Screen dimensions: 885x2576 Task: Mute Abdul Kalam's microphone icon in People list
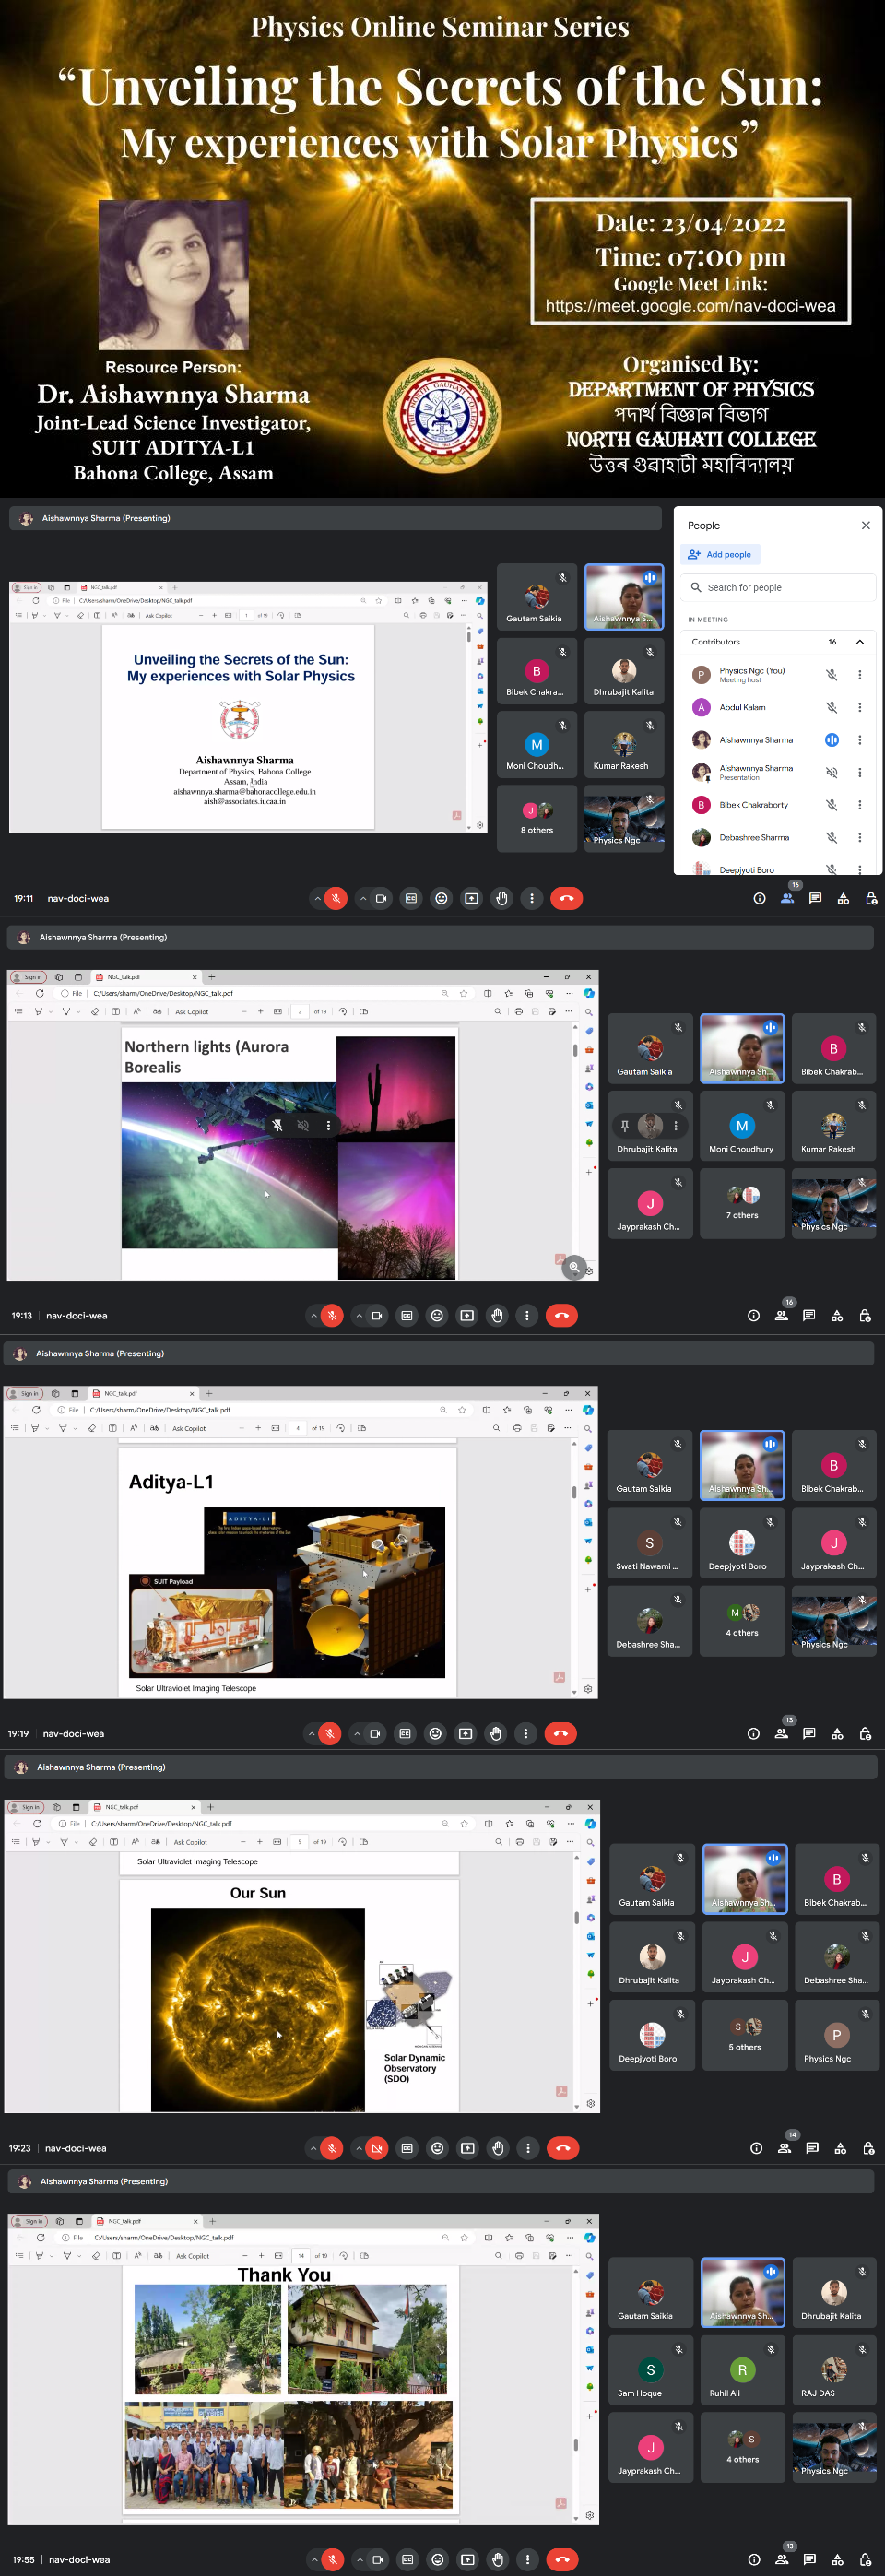click(x=831, y=707)
